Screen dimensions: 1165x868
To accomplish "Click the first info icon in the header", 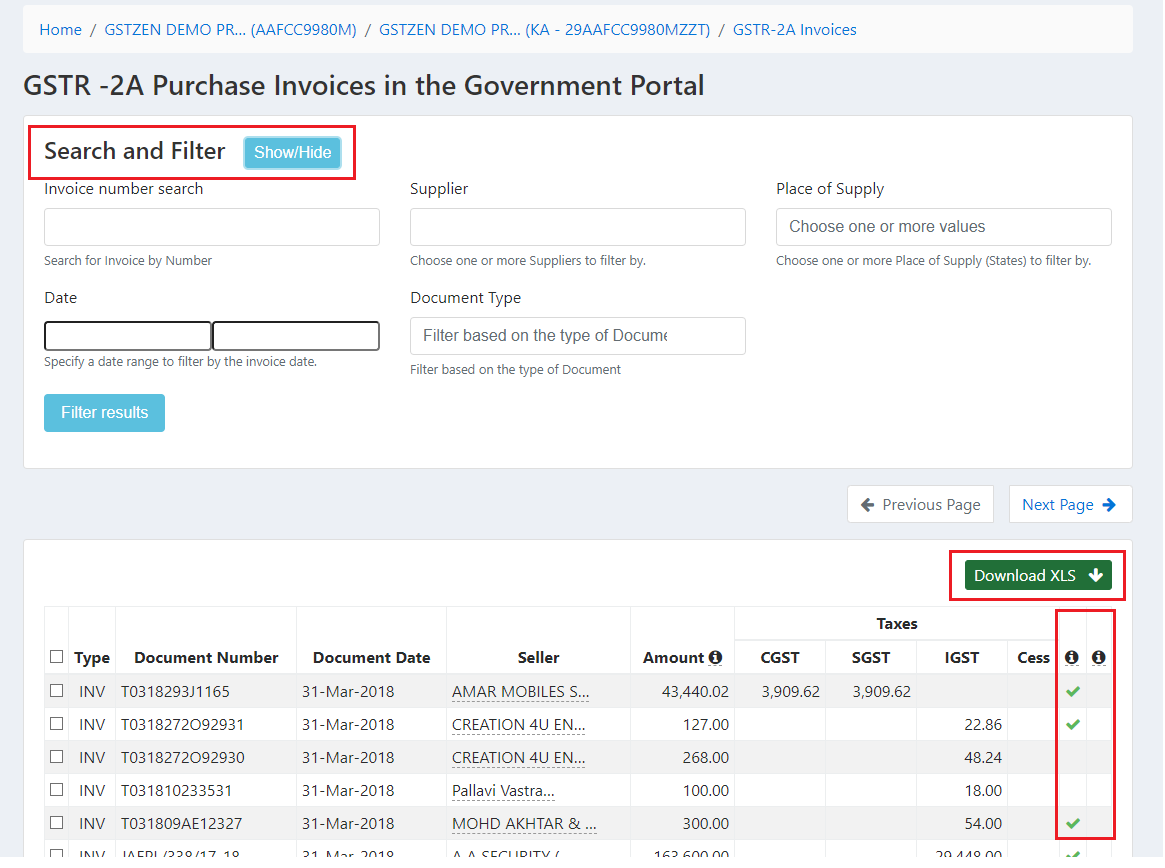I will [x=1071, y=657].
